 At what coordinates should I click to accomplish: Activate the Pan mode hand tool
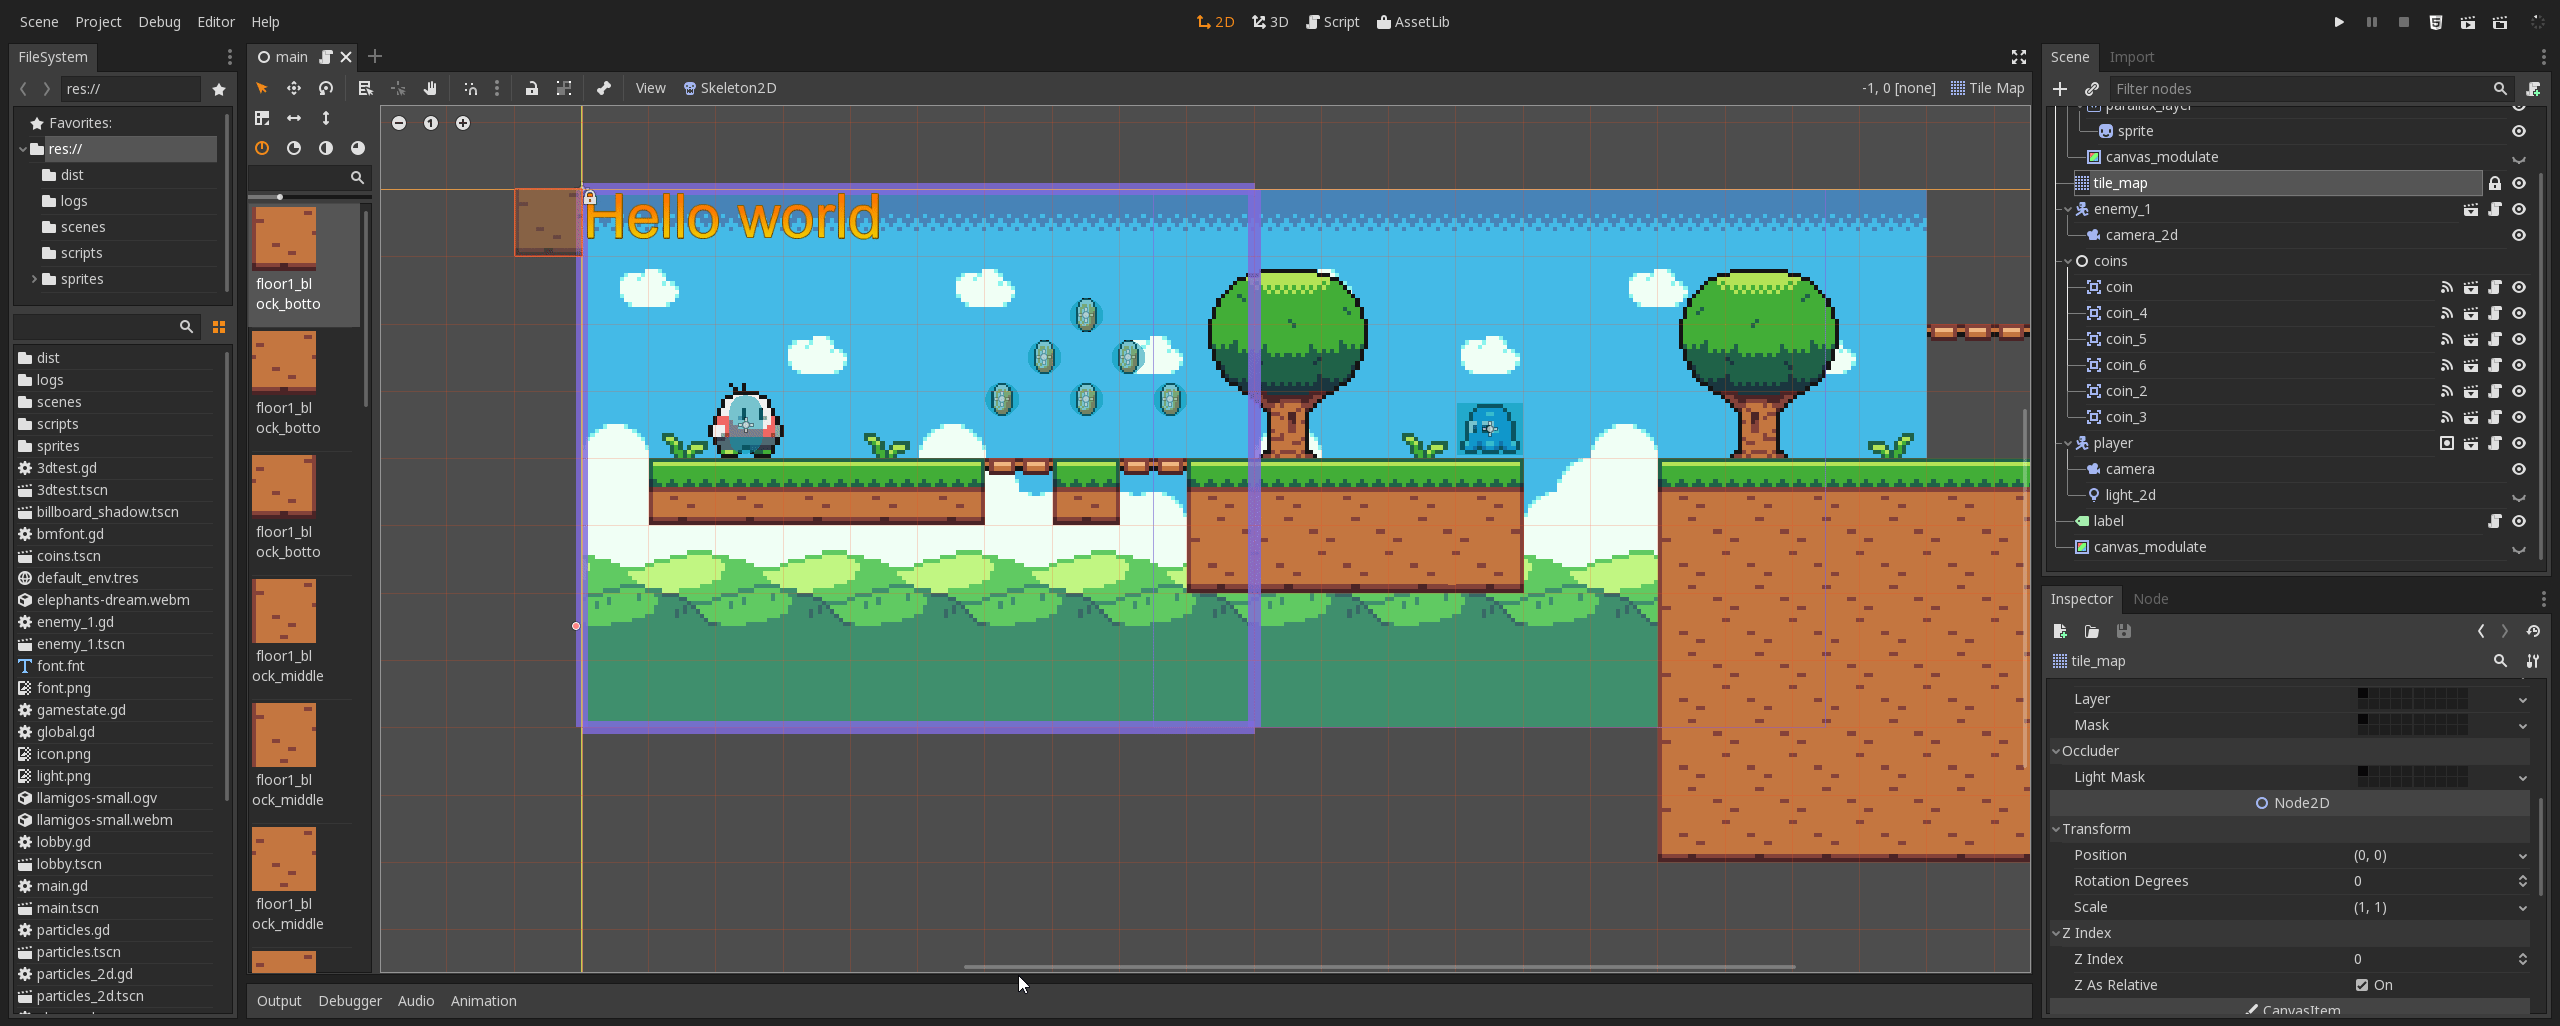[x=430, y=88]
